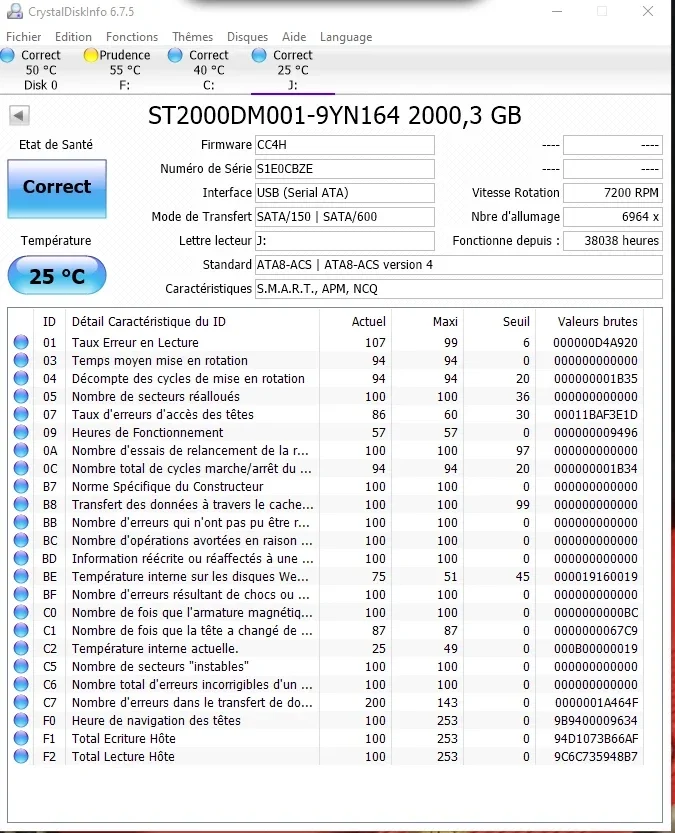
Task: Select row "Nombre de fois que l'armature magnétiq..."
Action: 326,613
